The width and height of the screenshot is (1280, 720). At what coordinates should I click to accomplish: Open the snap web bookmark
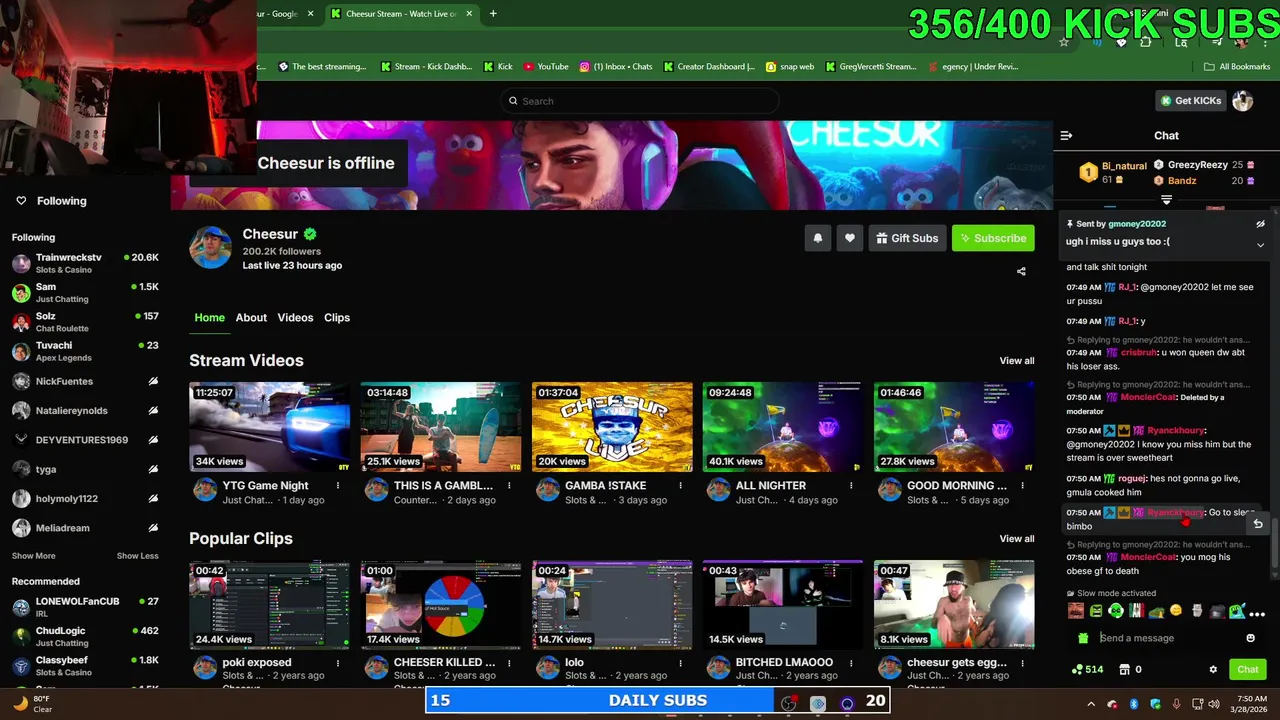click(x=790, y=67)
